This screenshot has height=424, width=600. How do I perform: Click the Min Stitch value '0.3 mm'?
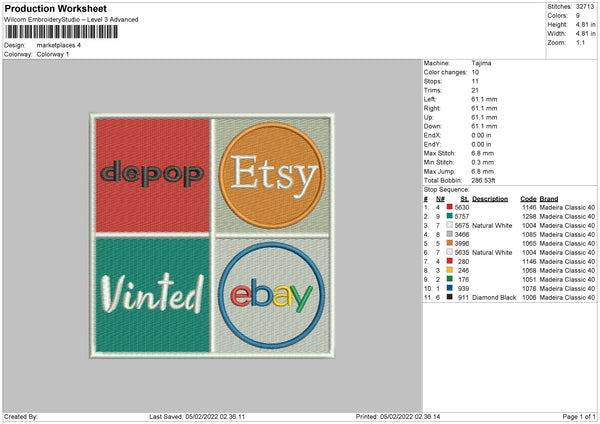click(x=483, y=162)
